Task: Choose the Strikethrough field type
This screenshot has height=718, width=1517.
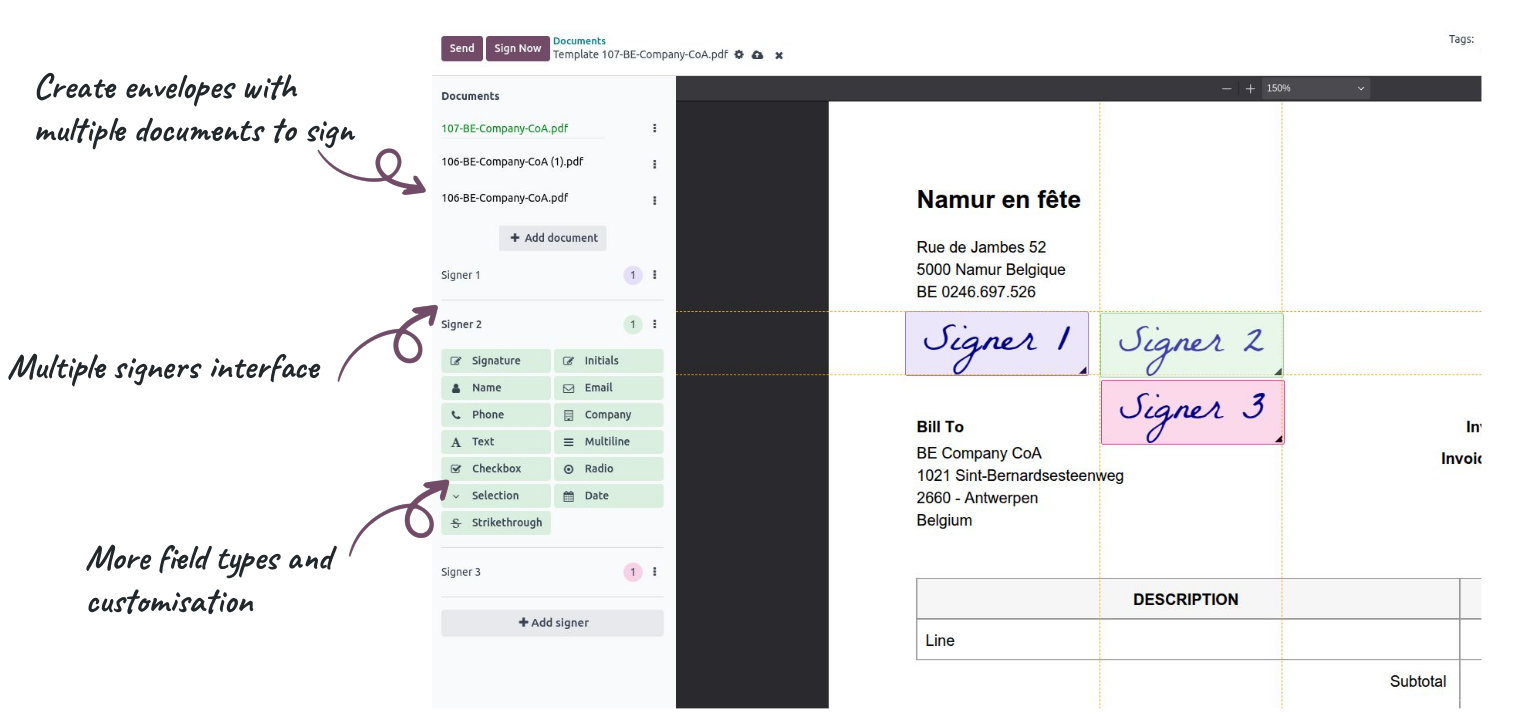Action: pyautogui.click(x=496, y=523)
